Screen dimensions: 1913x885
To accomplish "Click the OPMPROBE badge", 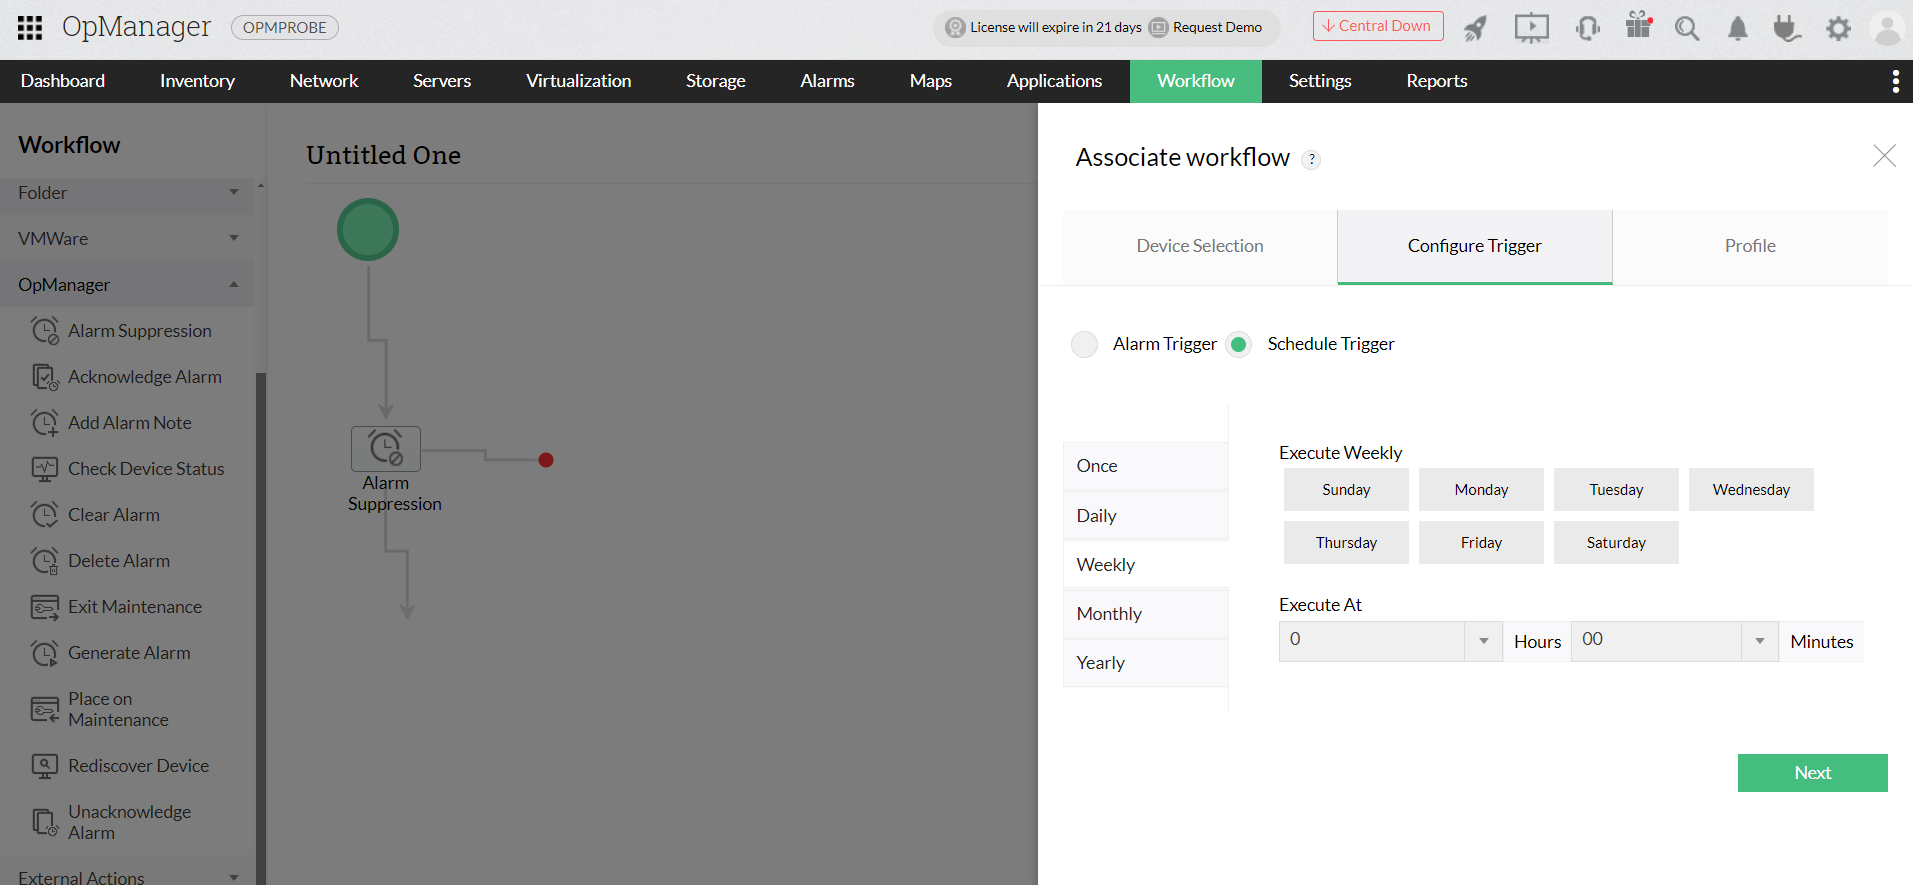I will coord(285,28).
